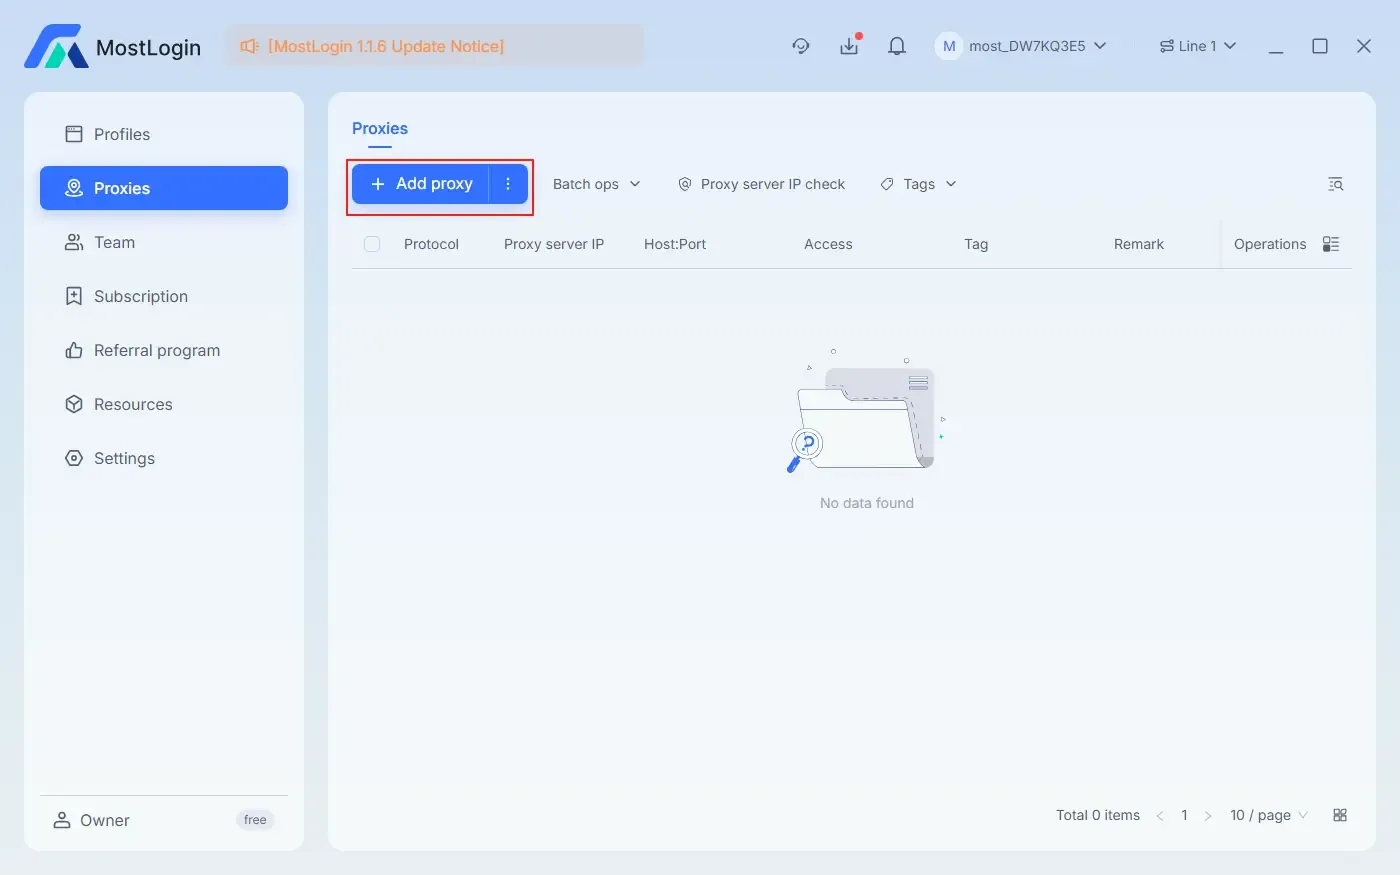Open Resources in sidebar
Viewport: 1400px width, 875px height.
pos(164,404)
